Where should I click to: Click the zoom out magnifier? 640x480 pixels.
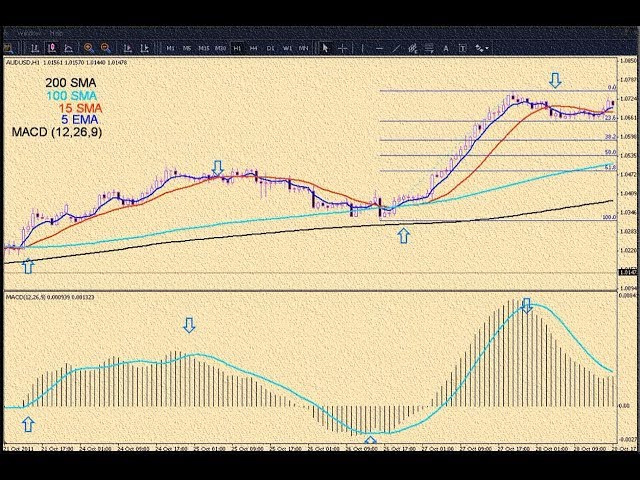point(104,47)
